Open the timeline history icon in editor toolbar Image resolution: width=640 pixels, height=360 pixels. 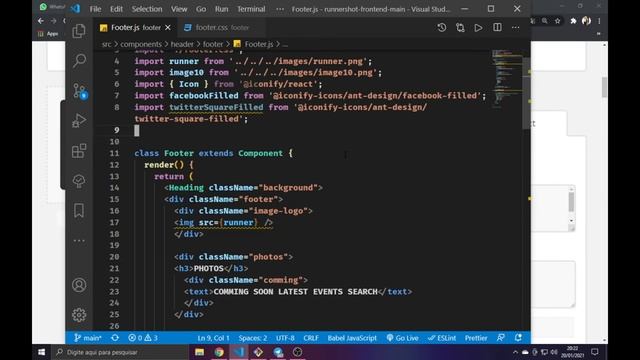[x=442, y=28]
